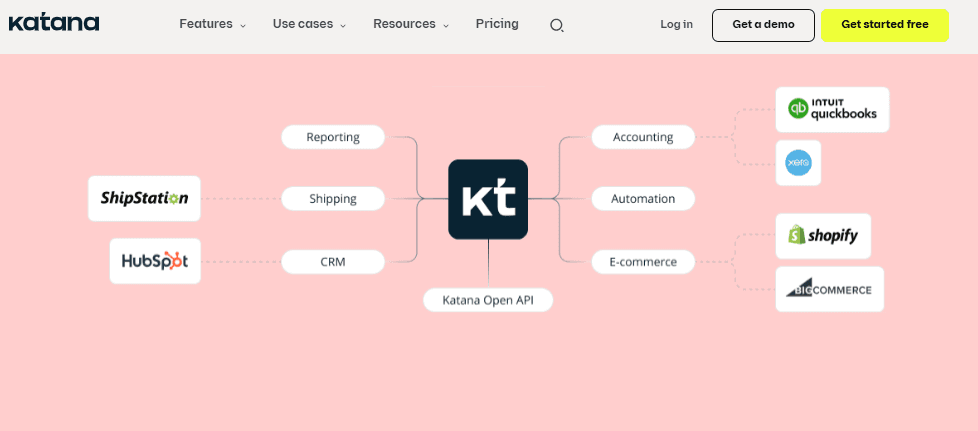Select the HubSpot logo card

pyautogui.click(x=155, y=261)
